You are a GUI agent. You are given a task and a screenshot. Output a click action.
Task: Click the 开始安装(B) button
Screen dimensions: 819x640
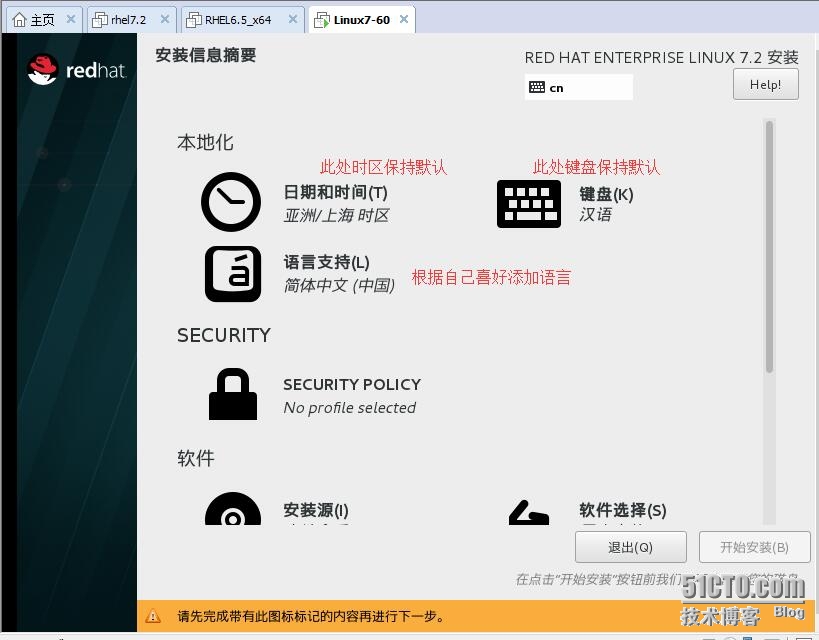coord(754,547)
